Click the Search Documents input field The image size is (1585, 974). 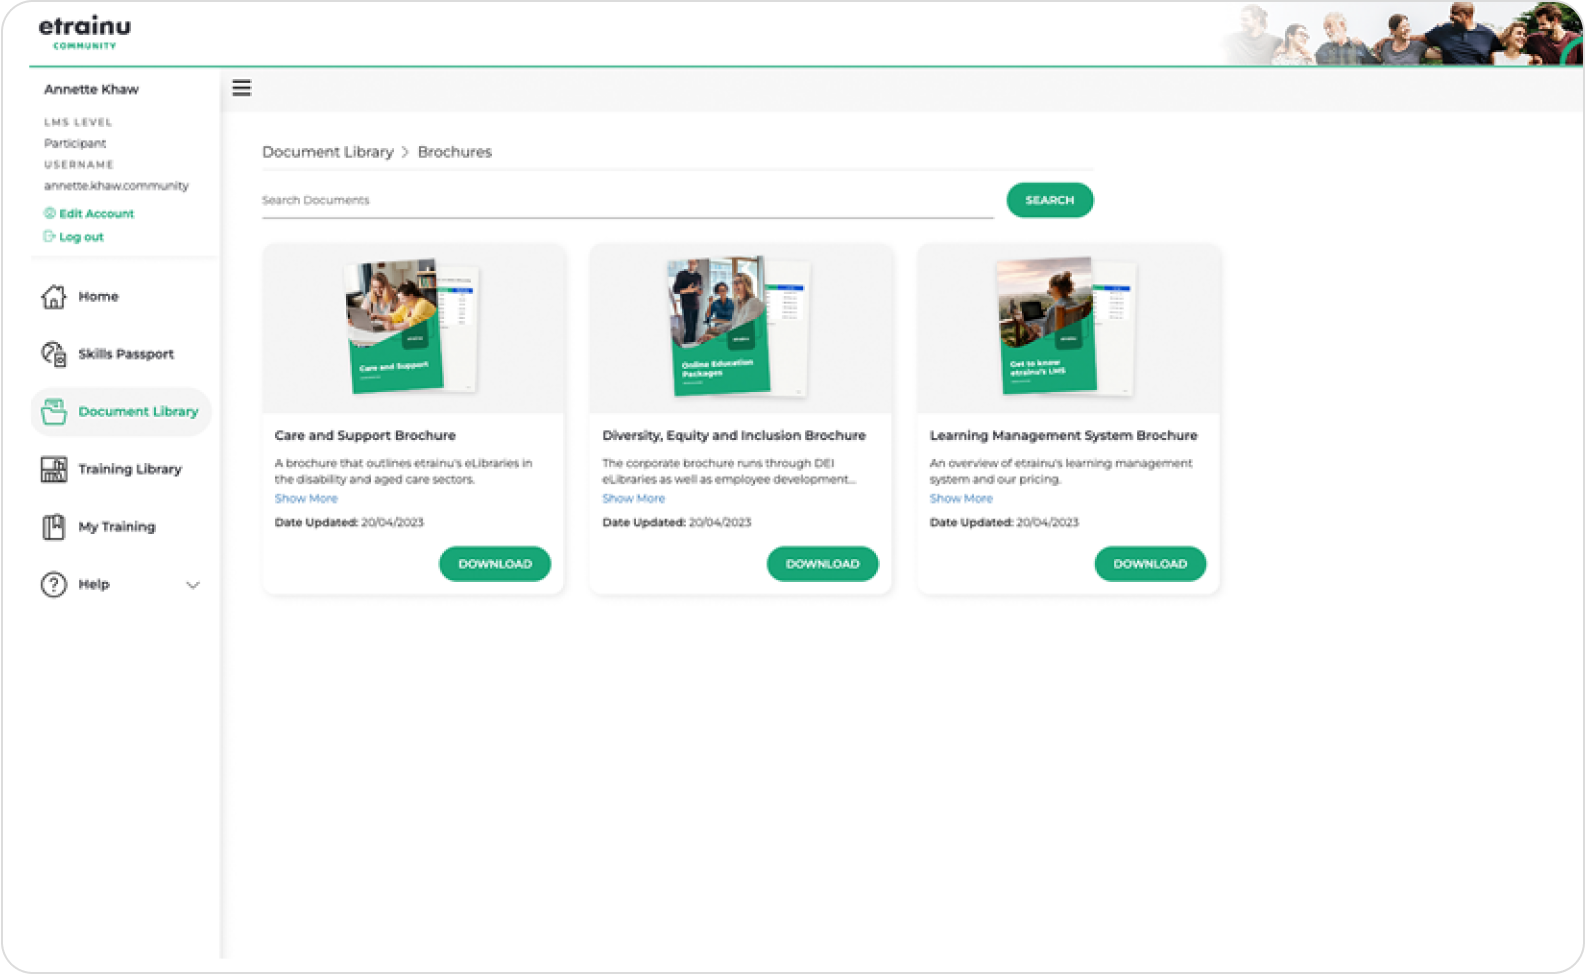click(627, 200)
